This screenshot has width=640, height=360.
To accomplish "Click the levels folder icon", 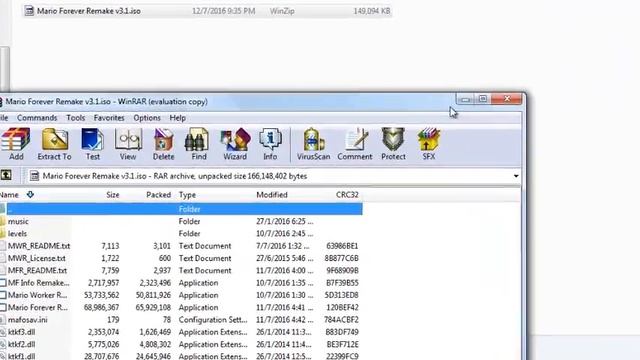I will [x=3, y=233].
